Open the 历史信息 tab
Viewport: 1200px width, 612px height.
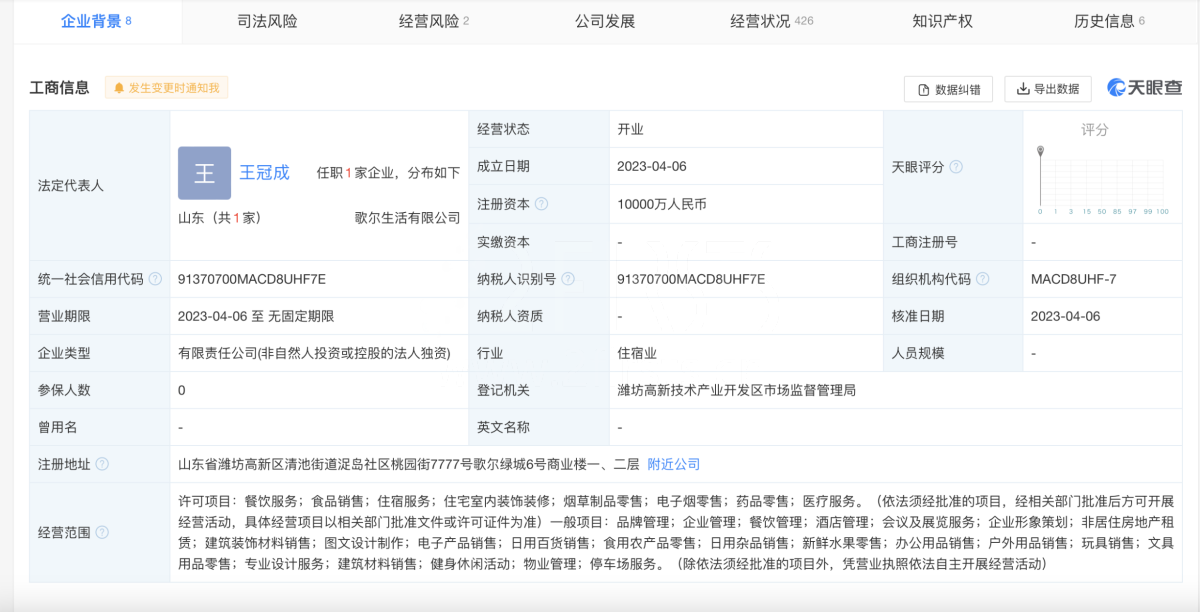(x=1106, y=20)
